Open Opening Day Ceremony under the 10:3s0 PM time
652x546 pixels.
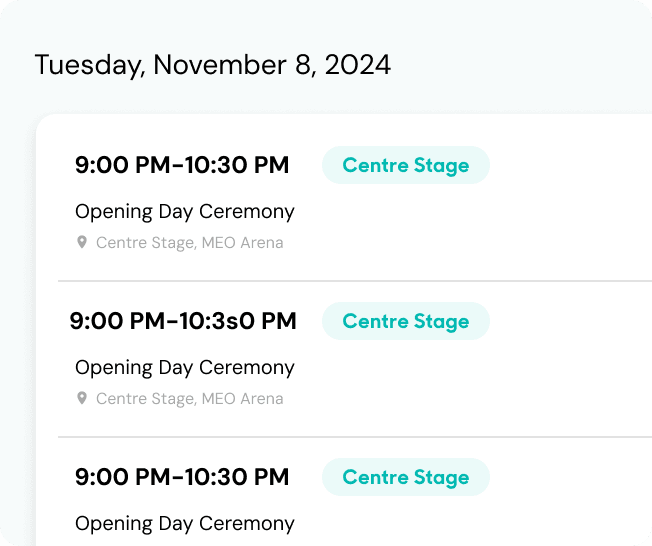pyautogui.click(x=185, y=368)
